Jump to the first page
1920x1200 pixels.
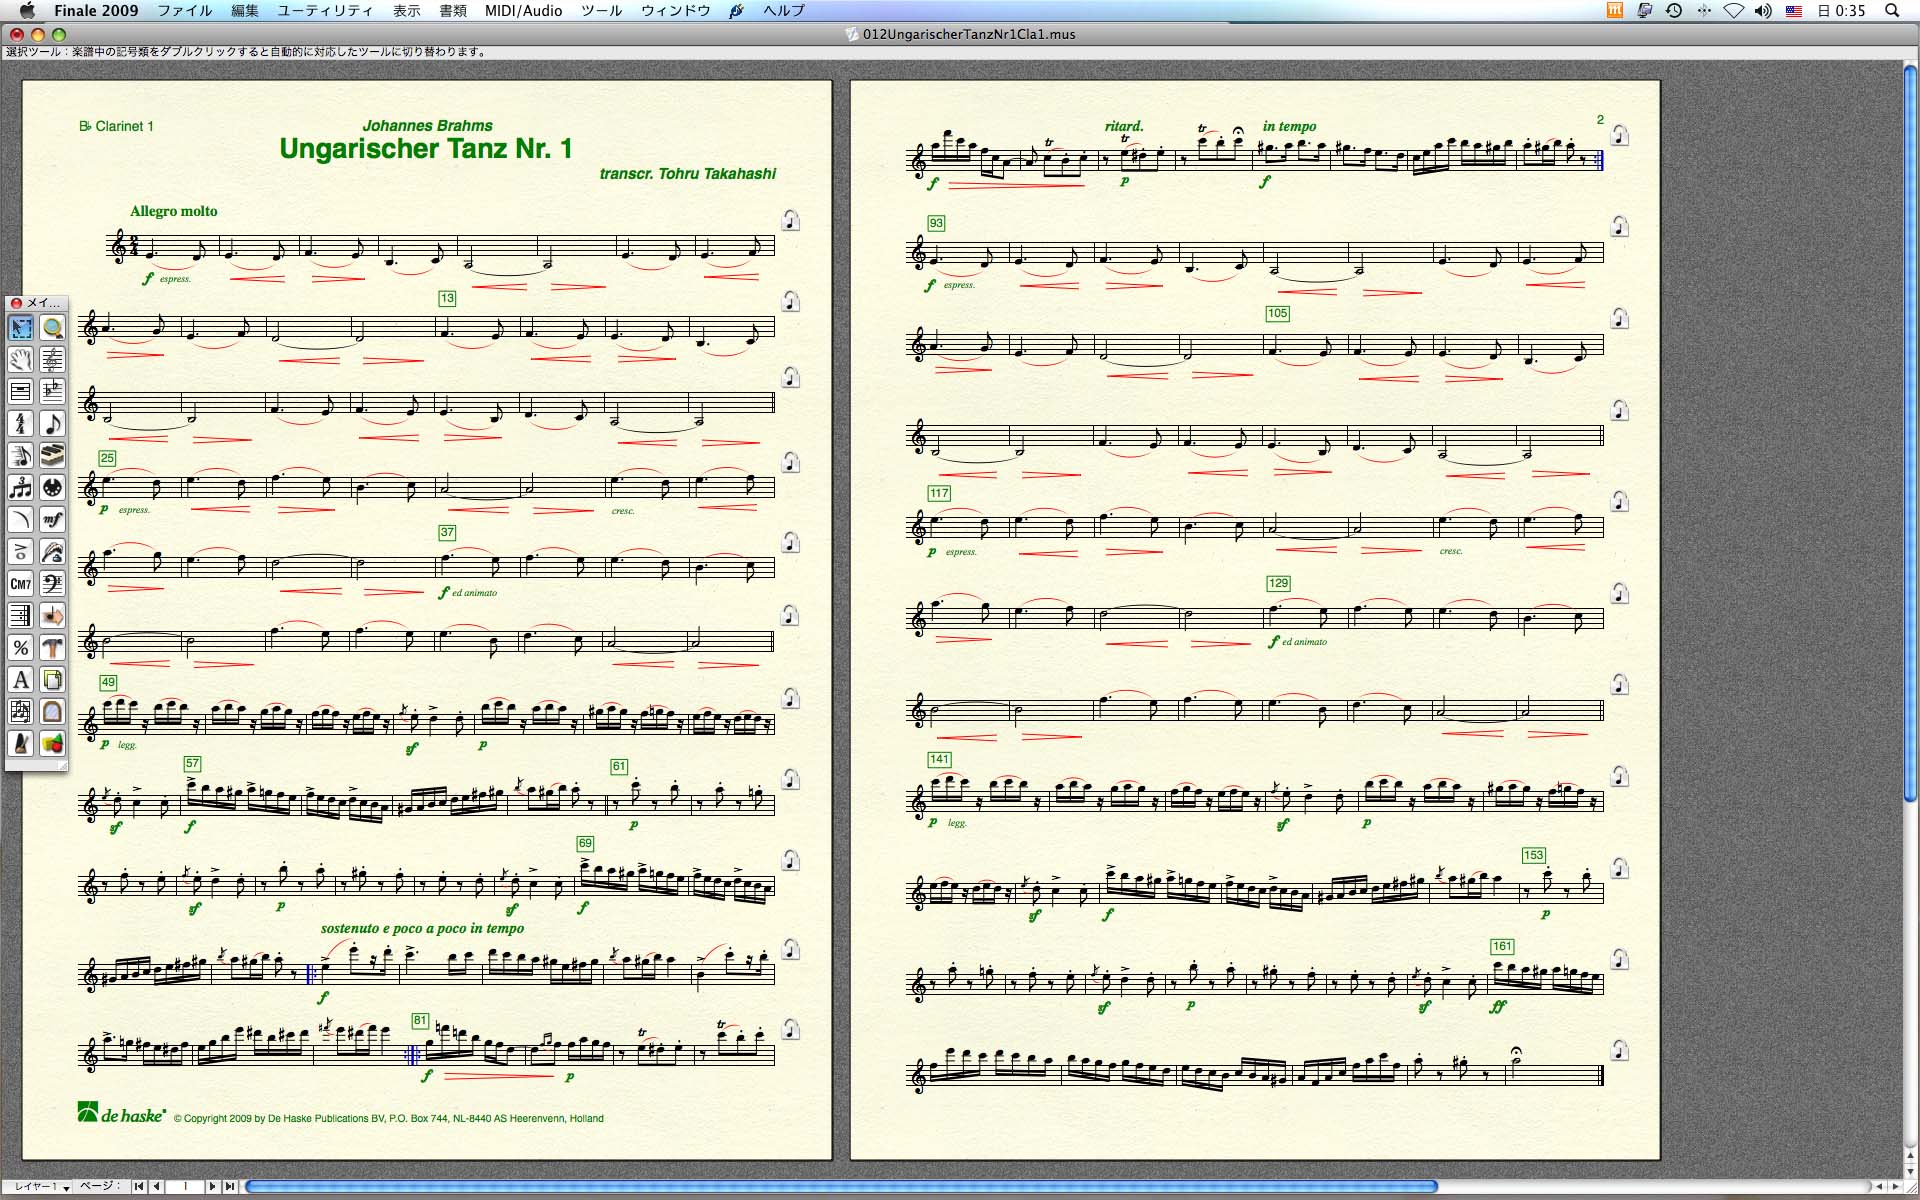139,1186
